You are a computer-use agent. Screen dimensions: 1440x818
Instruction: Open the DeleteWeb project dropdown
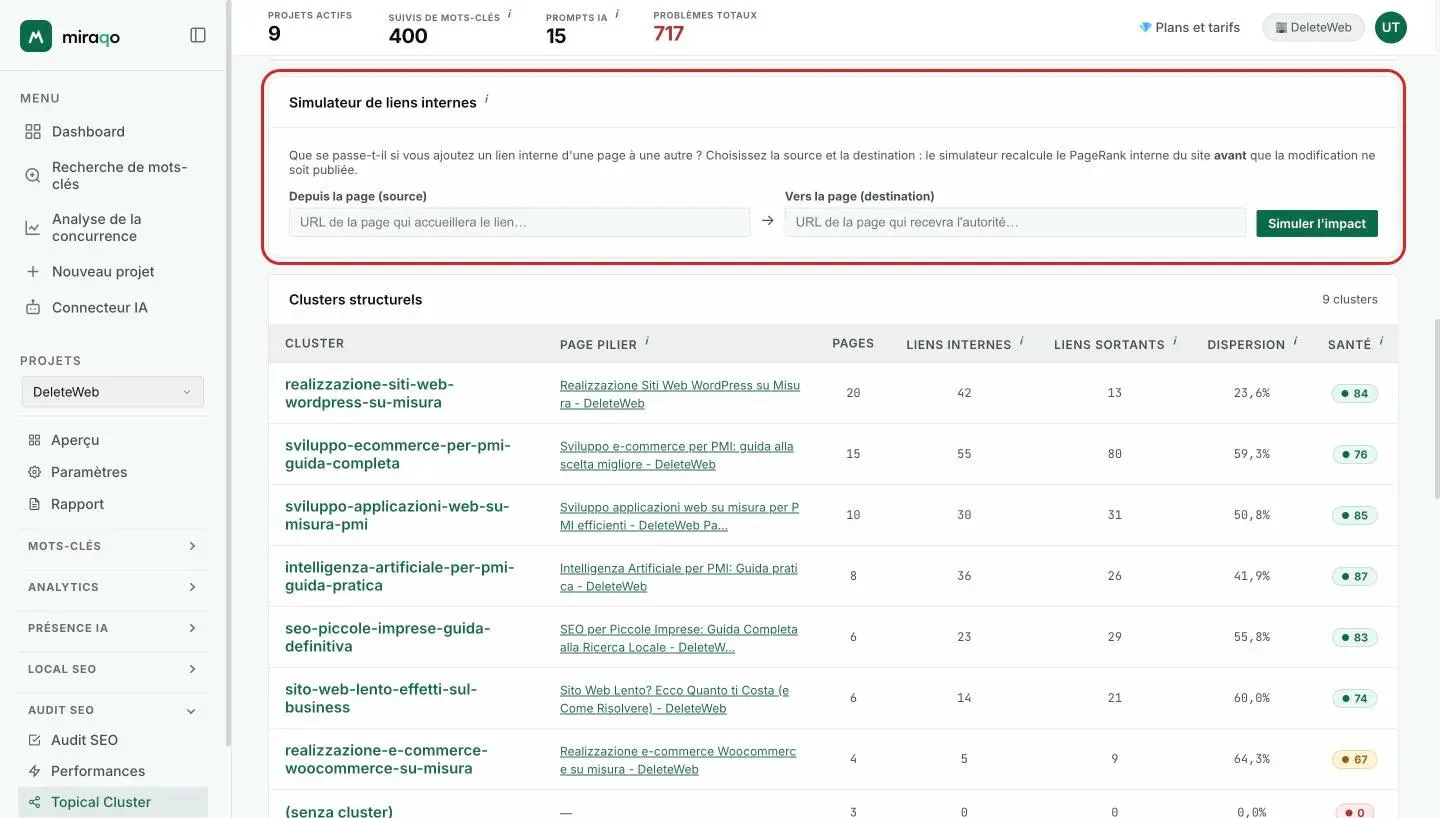(x=113, y=392)
